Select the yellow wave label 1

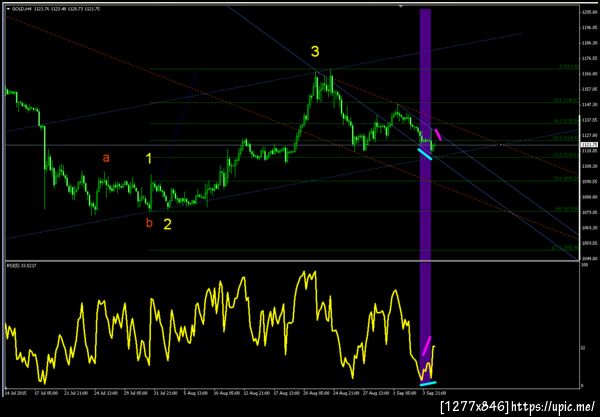pyautogui.click(x=149, y=159)
